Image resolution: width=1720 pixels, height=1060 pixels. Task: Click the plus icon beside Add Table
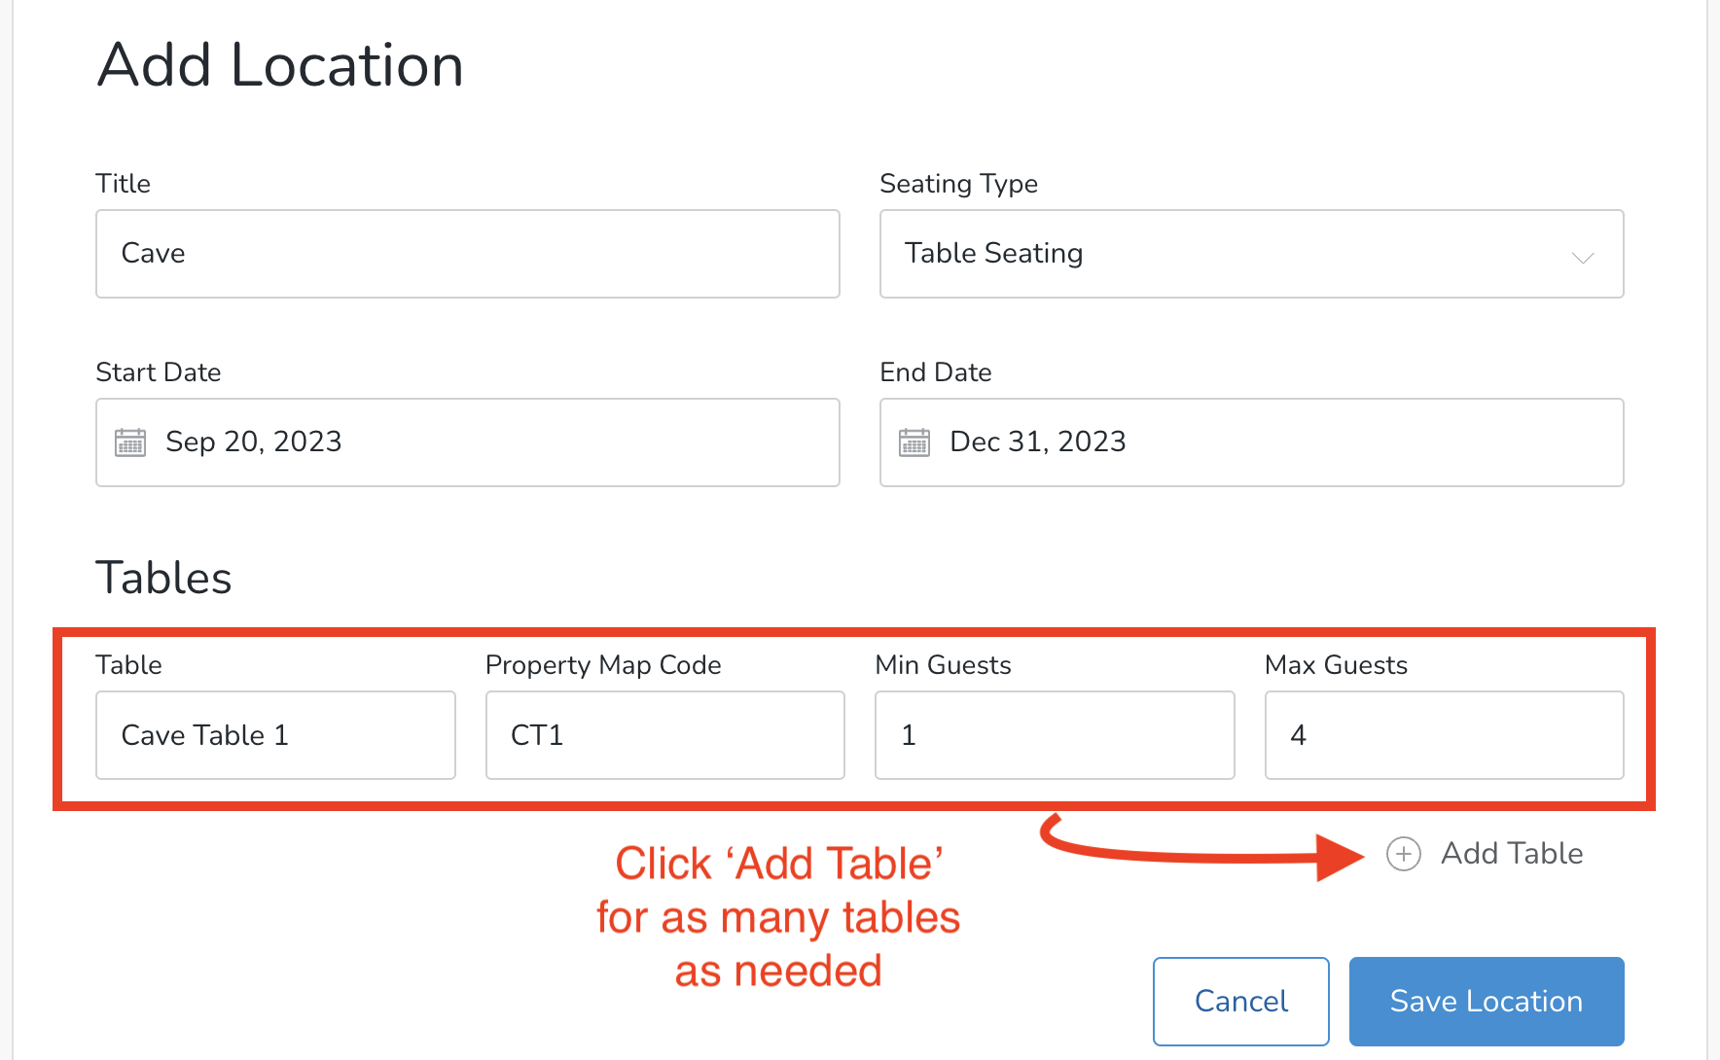1404,854
